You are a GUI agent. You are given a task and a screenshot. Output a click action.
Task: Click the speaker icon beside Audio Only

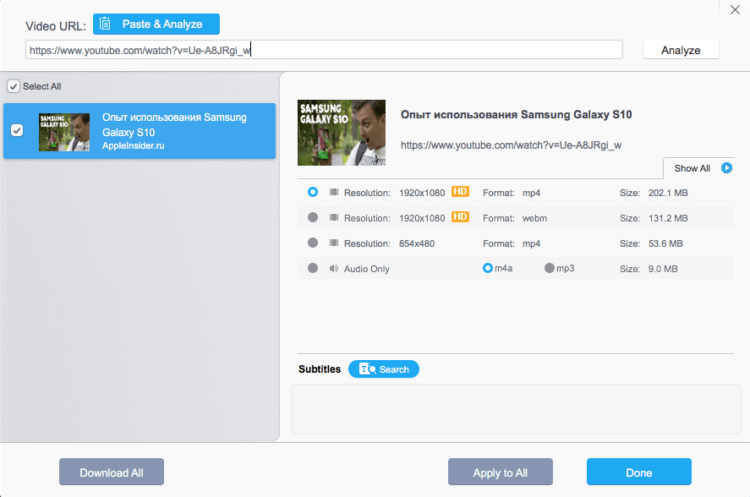pos(334,268)
